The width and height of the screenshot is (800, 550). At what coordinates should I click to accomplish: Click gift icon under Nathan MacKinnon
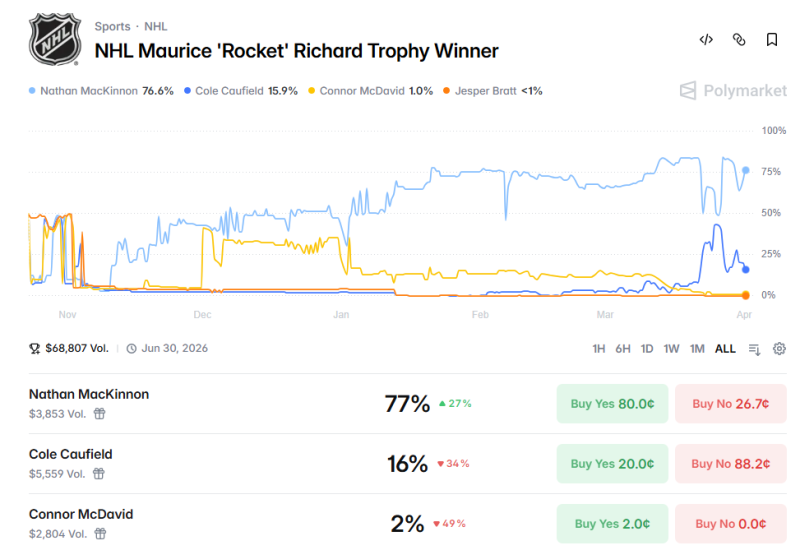(100, 413)
